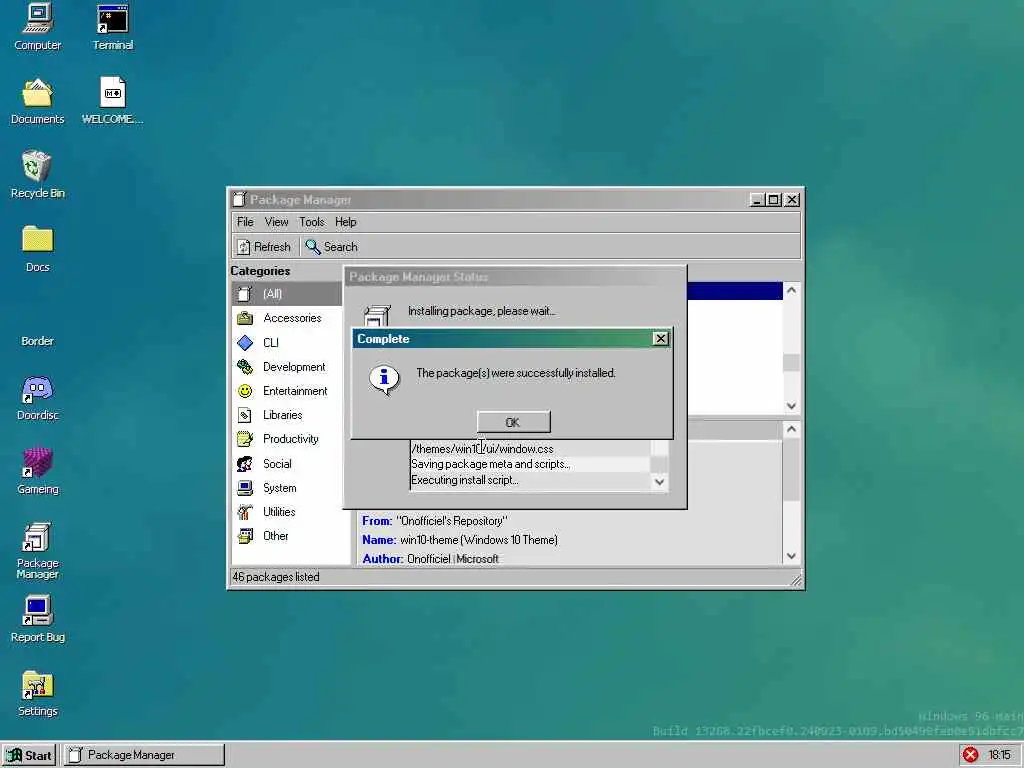This screenshot has height=768, width=1024.
Task: Click the window.css path log line
Action: 530,449
